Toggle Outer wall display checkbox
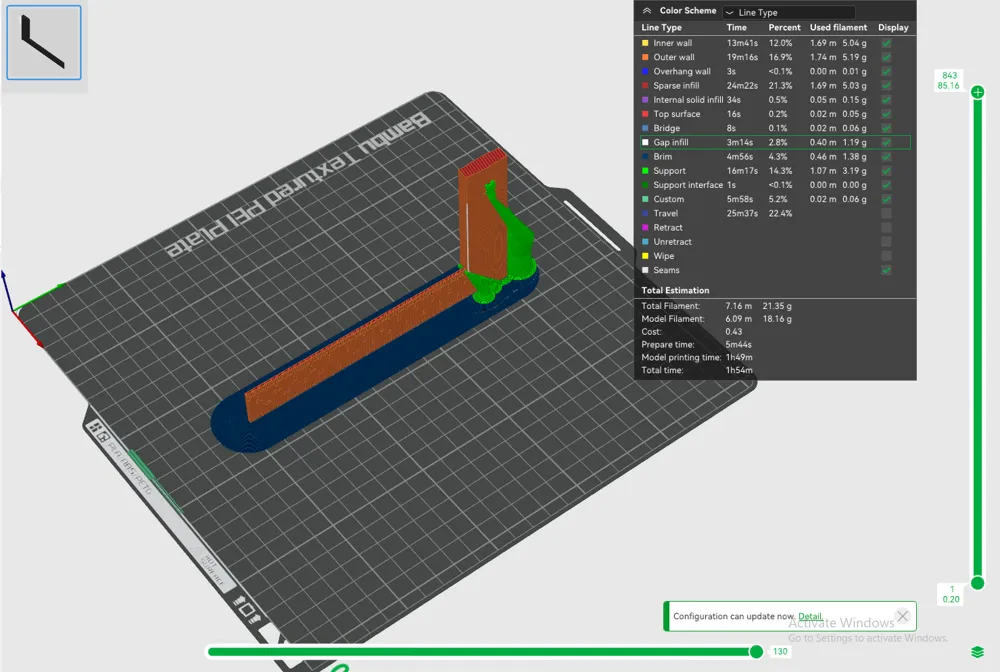The image size is (1000, 672). click(x=886, y=57)
